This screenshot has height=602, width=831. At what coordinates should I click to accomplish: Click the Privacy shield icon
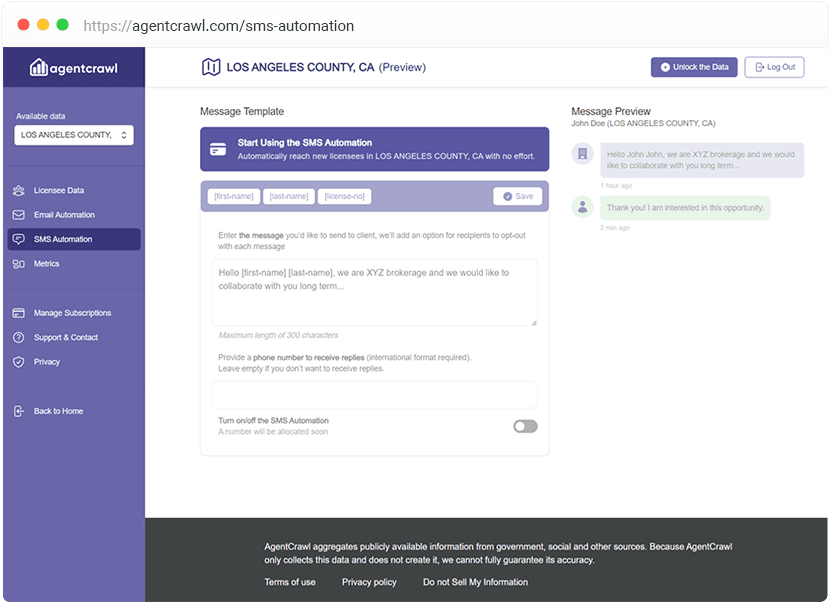(18, 362)
